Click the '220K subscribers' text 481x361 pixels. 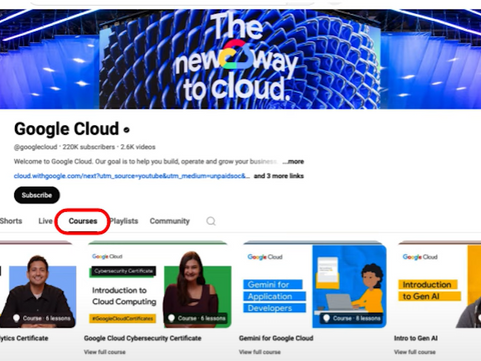[89, 147]
